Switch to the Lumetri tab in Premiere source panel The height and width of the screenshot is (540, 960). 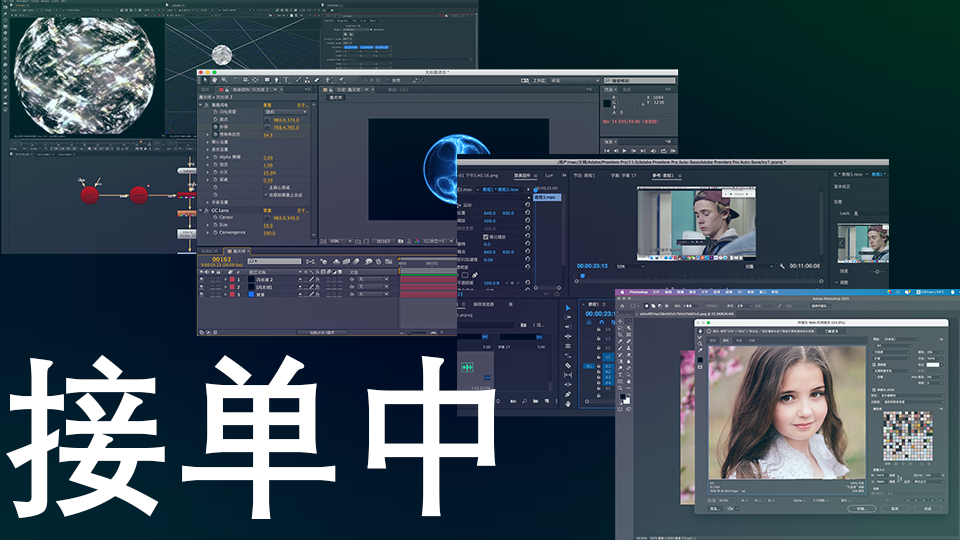(x=549, y=175)
